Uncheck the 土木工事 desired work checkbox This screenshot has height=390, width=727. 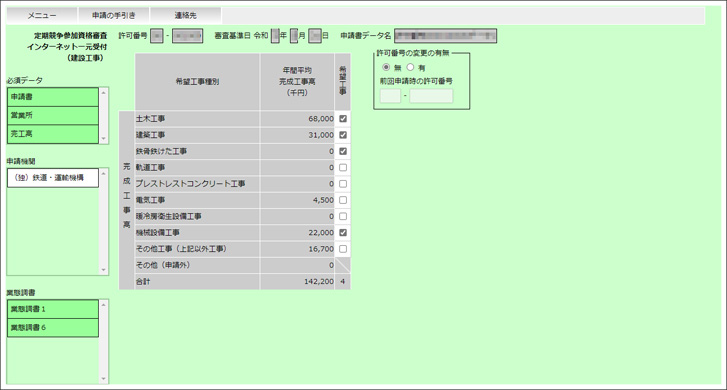click(x=343, y=119)
